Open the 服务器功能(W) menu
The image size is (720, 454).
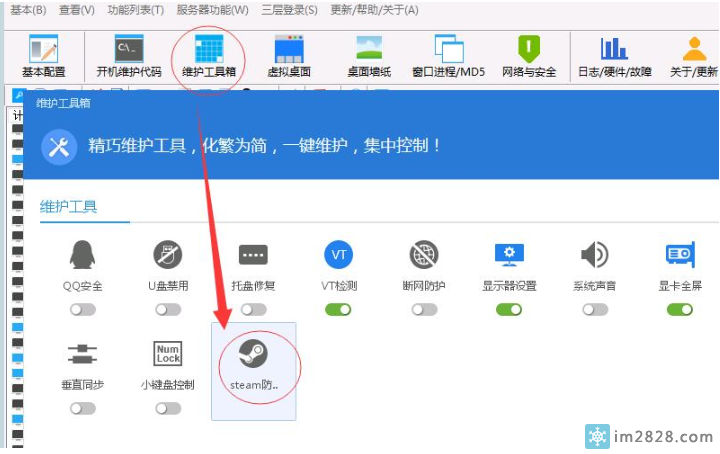click(212, 10)
